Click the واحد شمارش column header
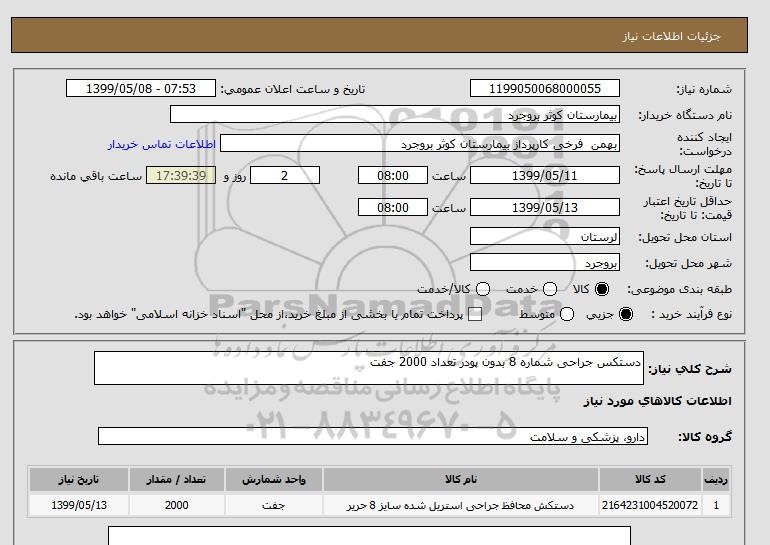770x545 pixels. coord(274,479)
